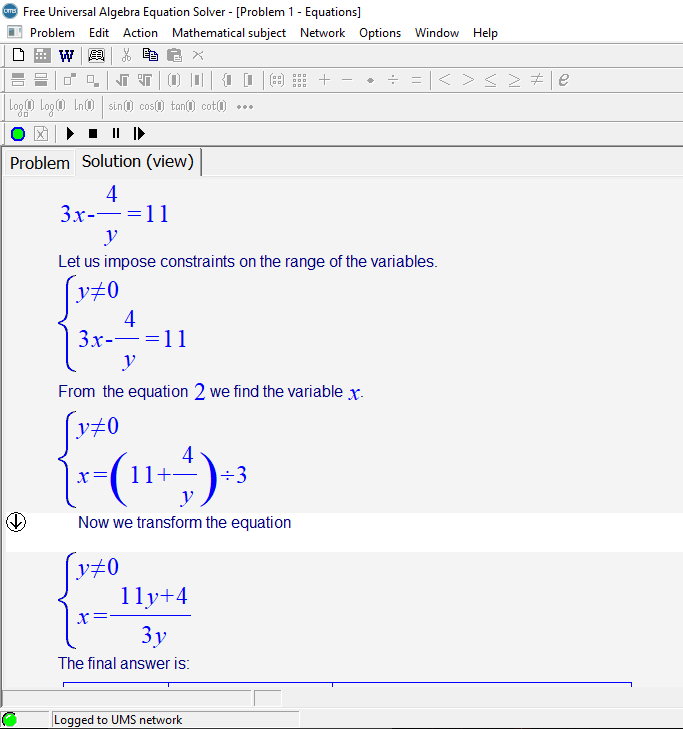Insert 3x3 dot grid matrix icon

point(299,80)
